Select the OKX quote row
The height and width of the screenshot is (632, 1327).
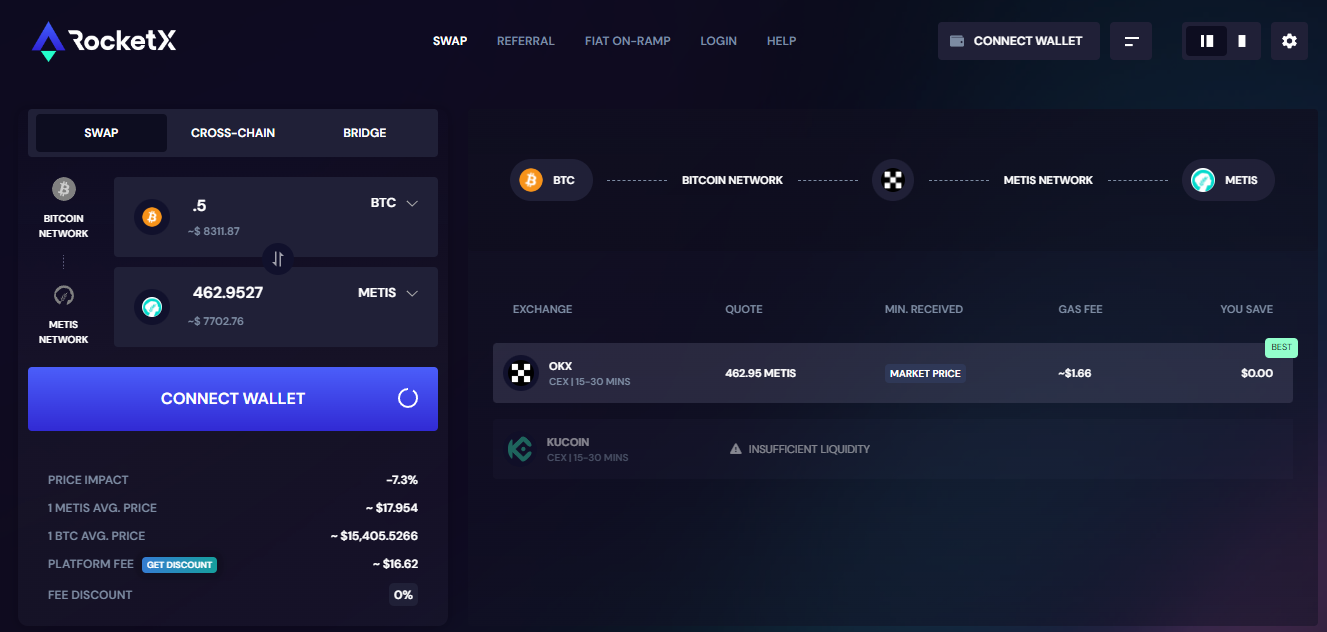(x=893, y=373)
